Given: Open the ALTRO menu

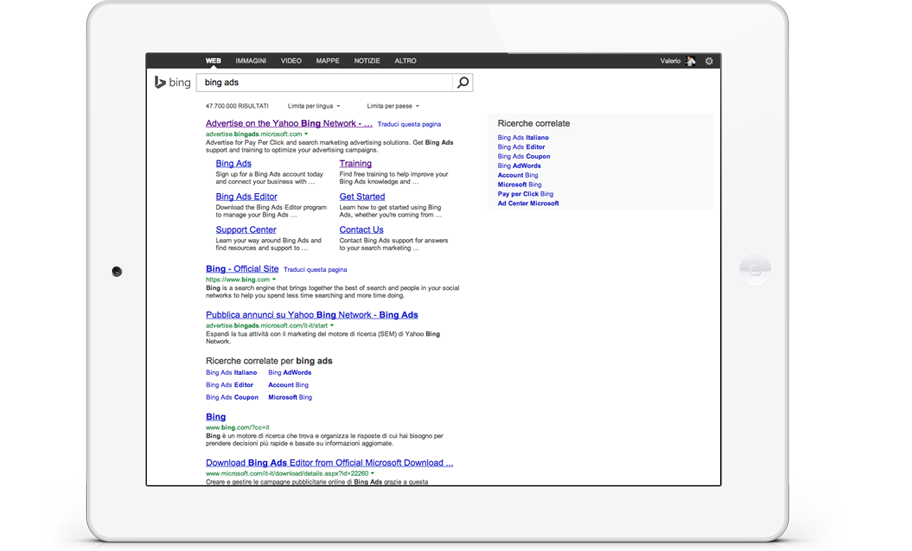Looking at the screenshot, I should click(405, 61).
